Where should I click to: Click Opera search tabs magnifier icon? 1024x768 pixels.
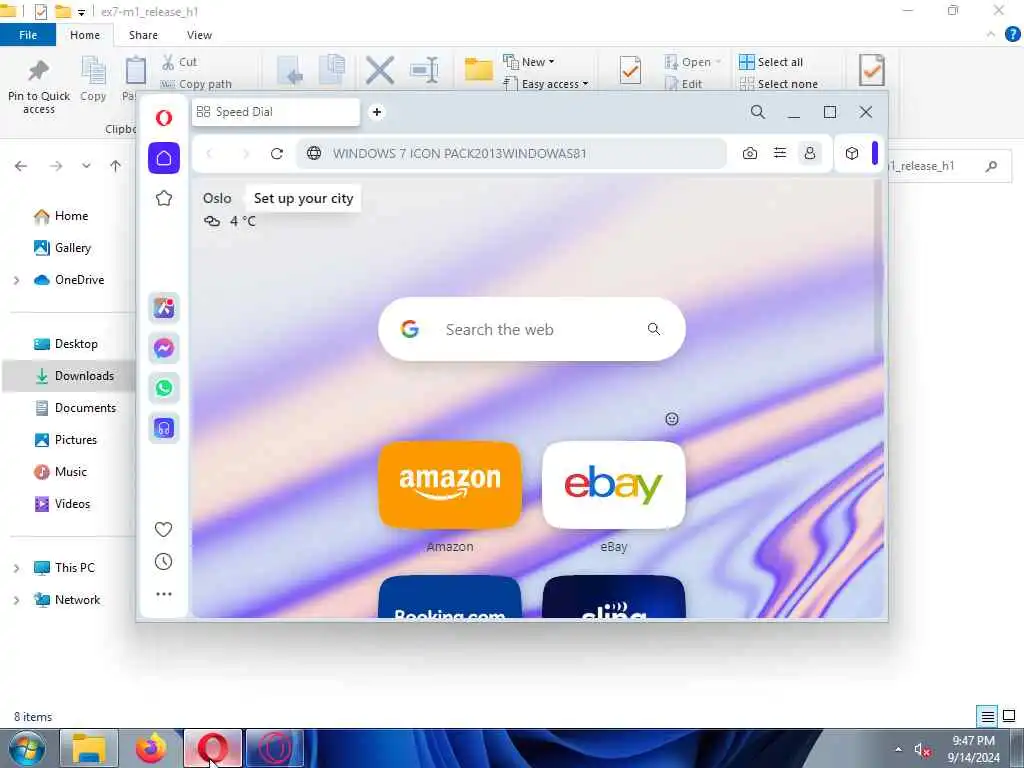coord(758,112)
